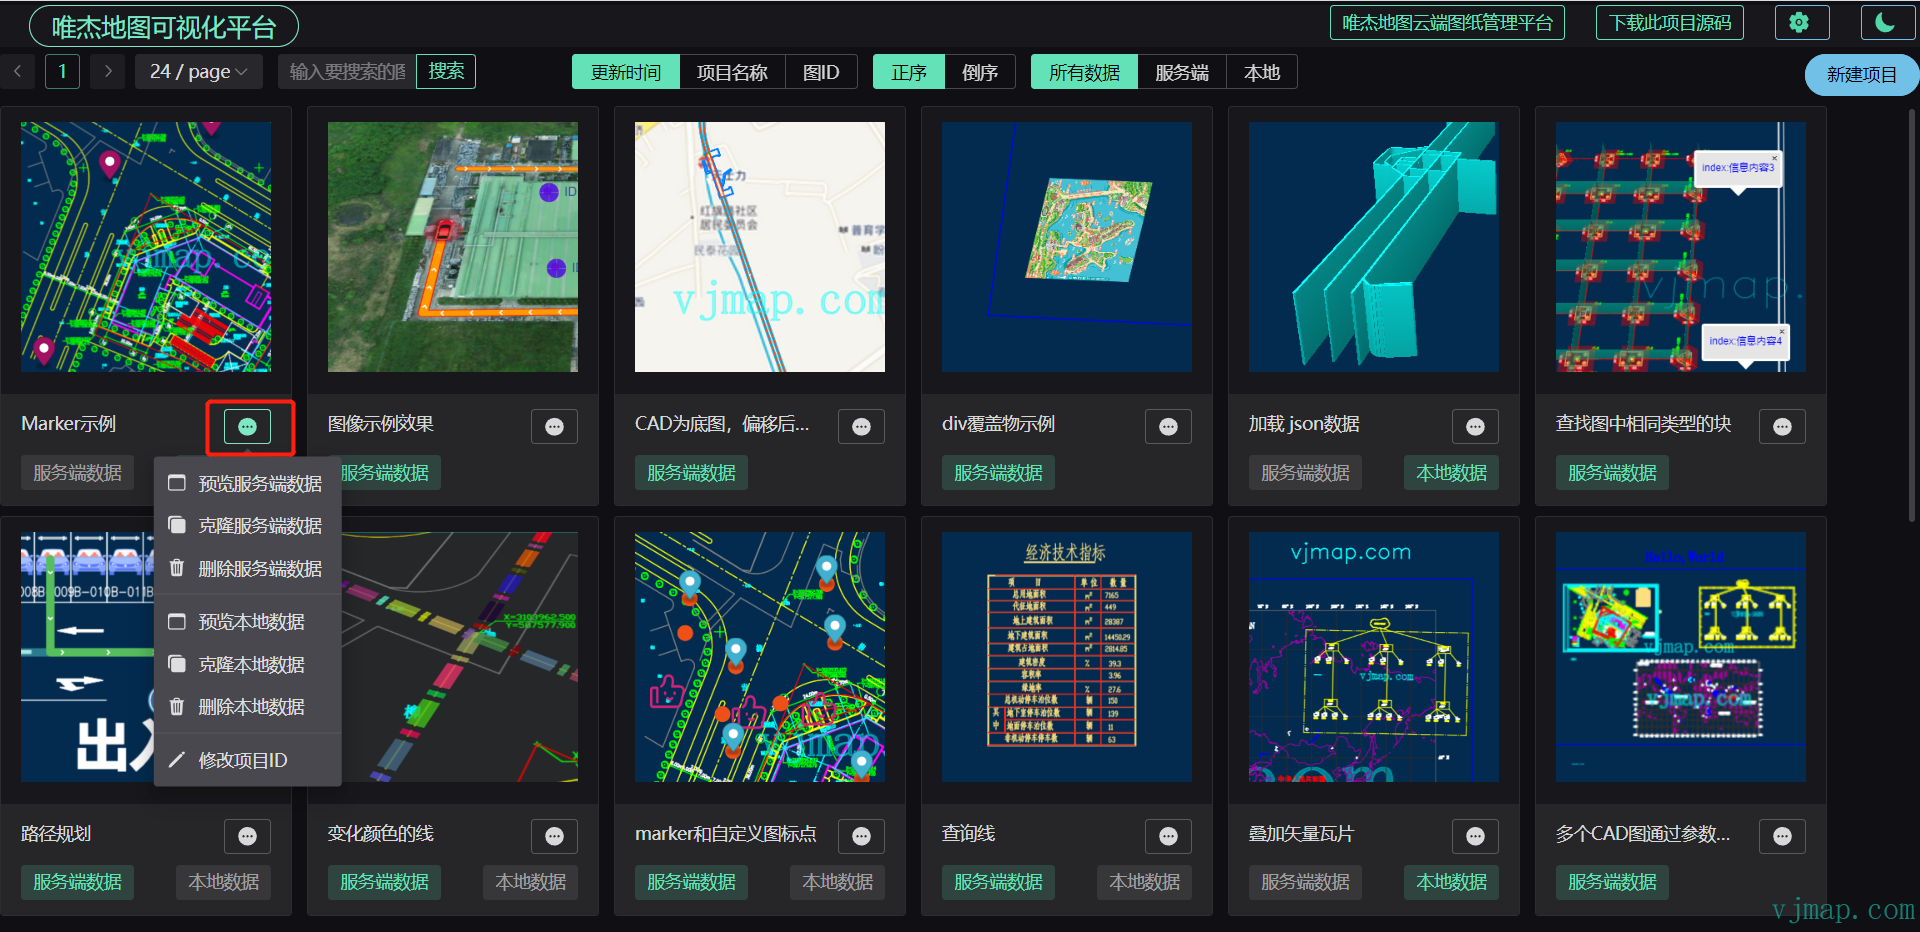
Task: Open the menu icon on 路径规划 card
Action: click(247, 837)
